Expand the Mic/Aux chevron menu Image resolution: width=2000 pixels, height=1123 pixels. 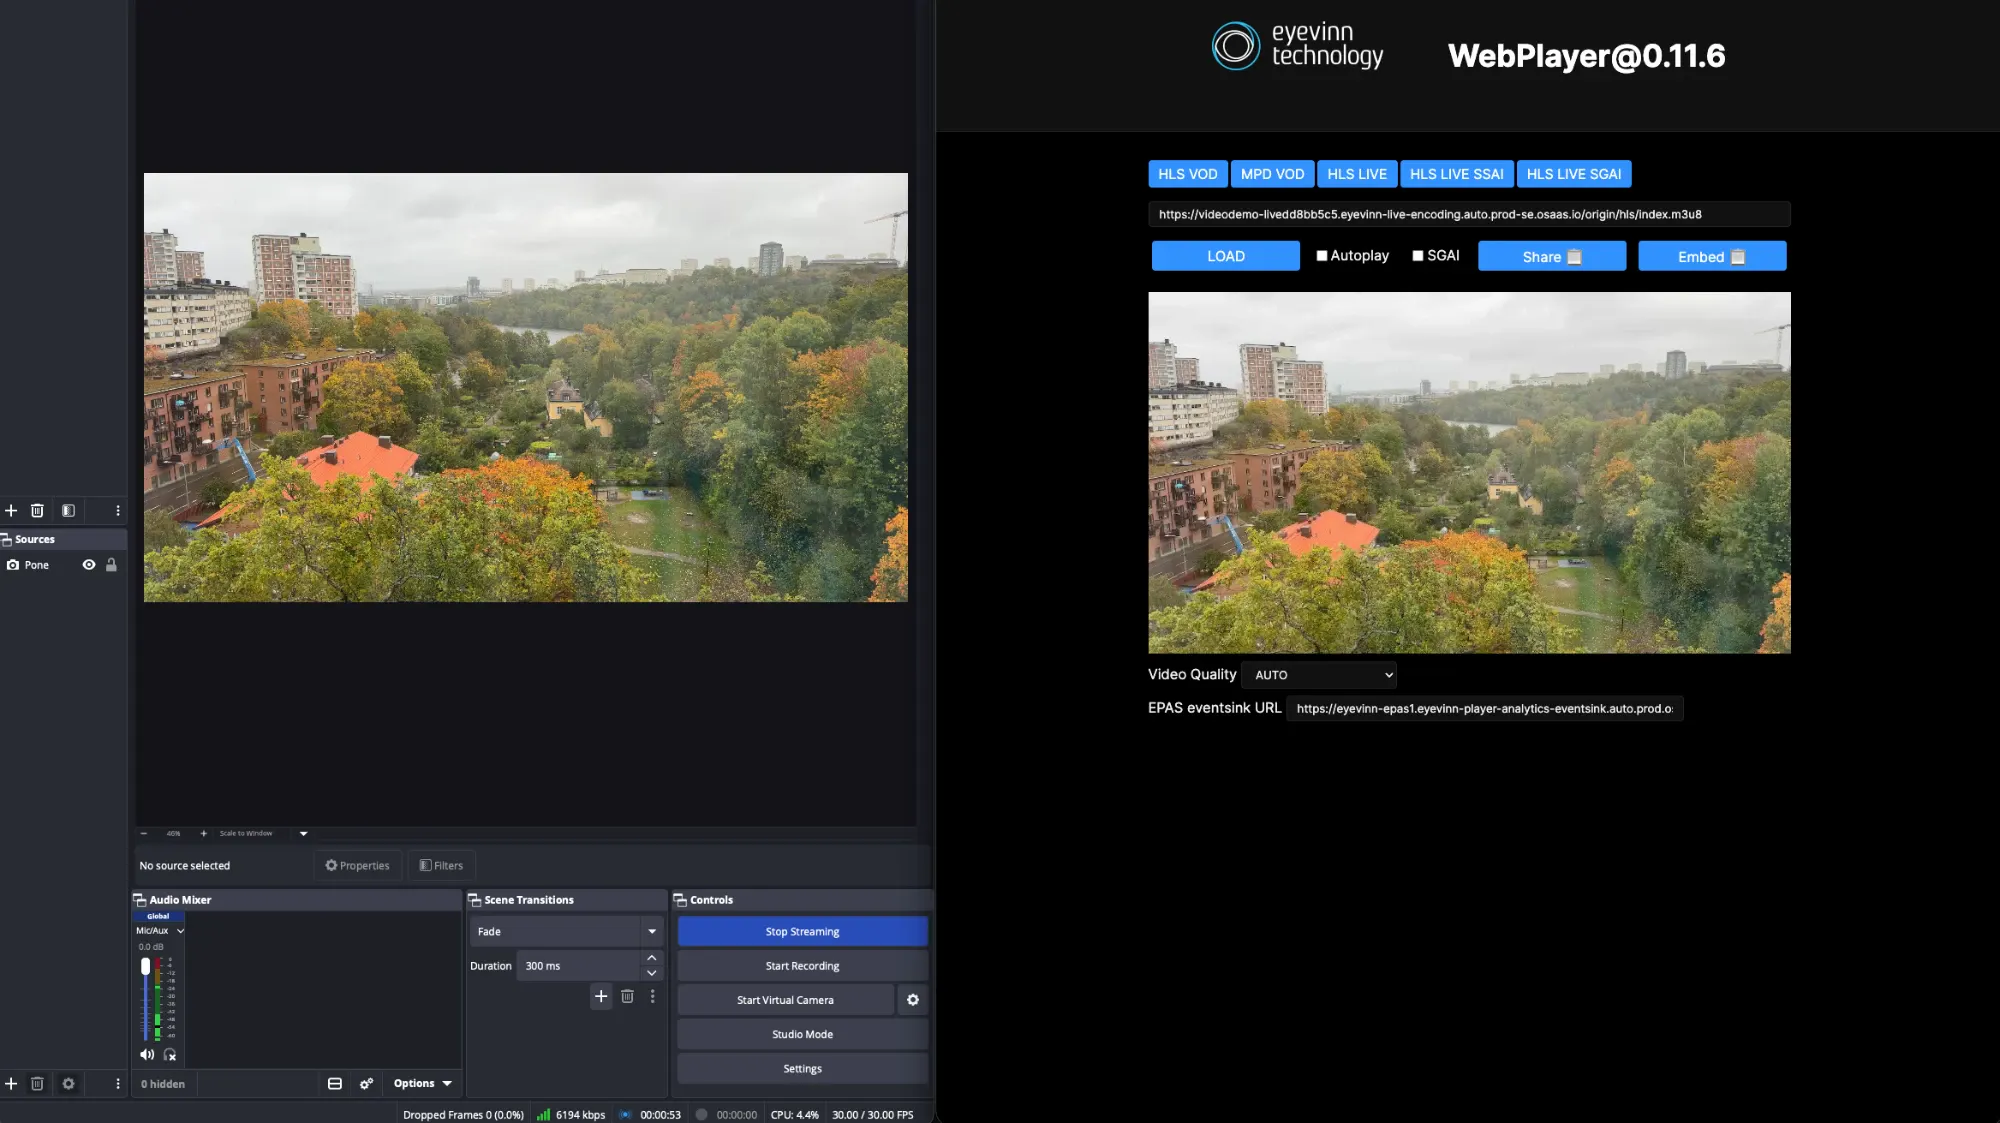tap(181, 931)
